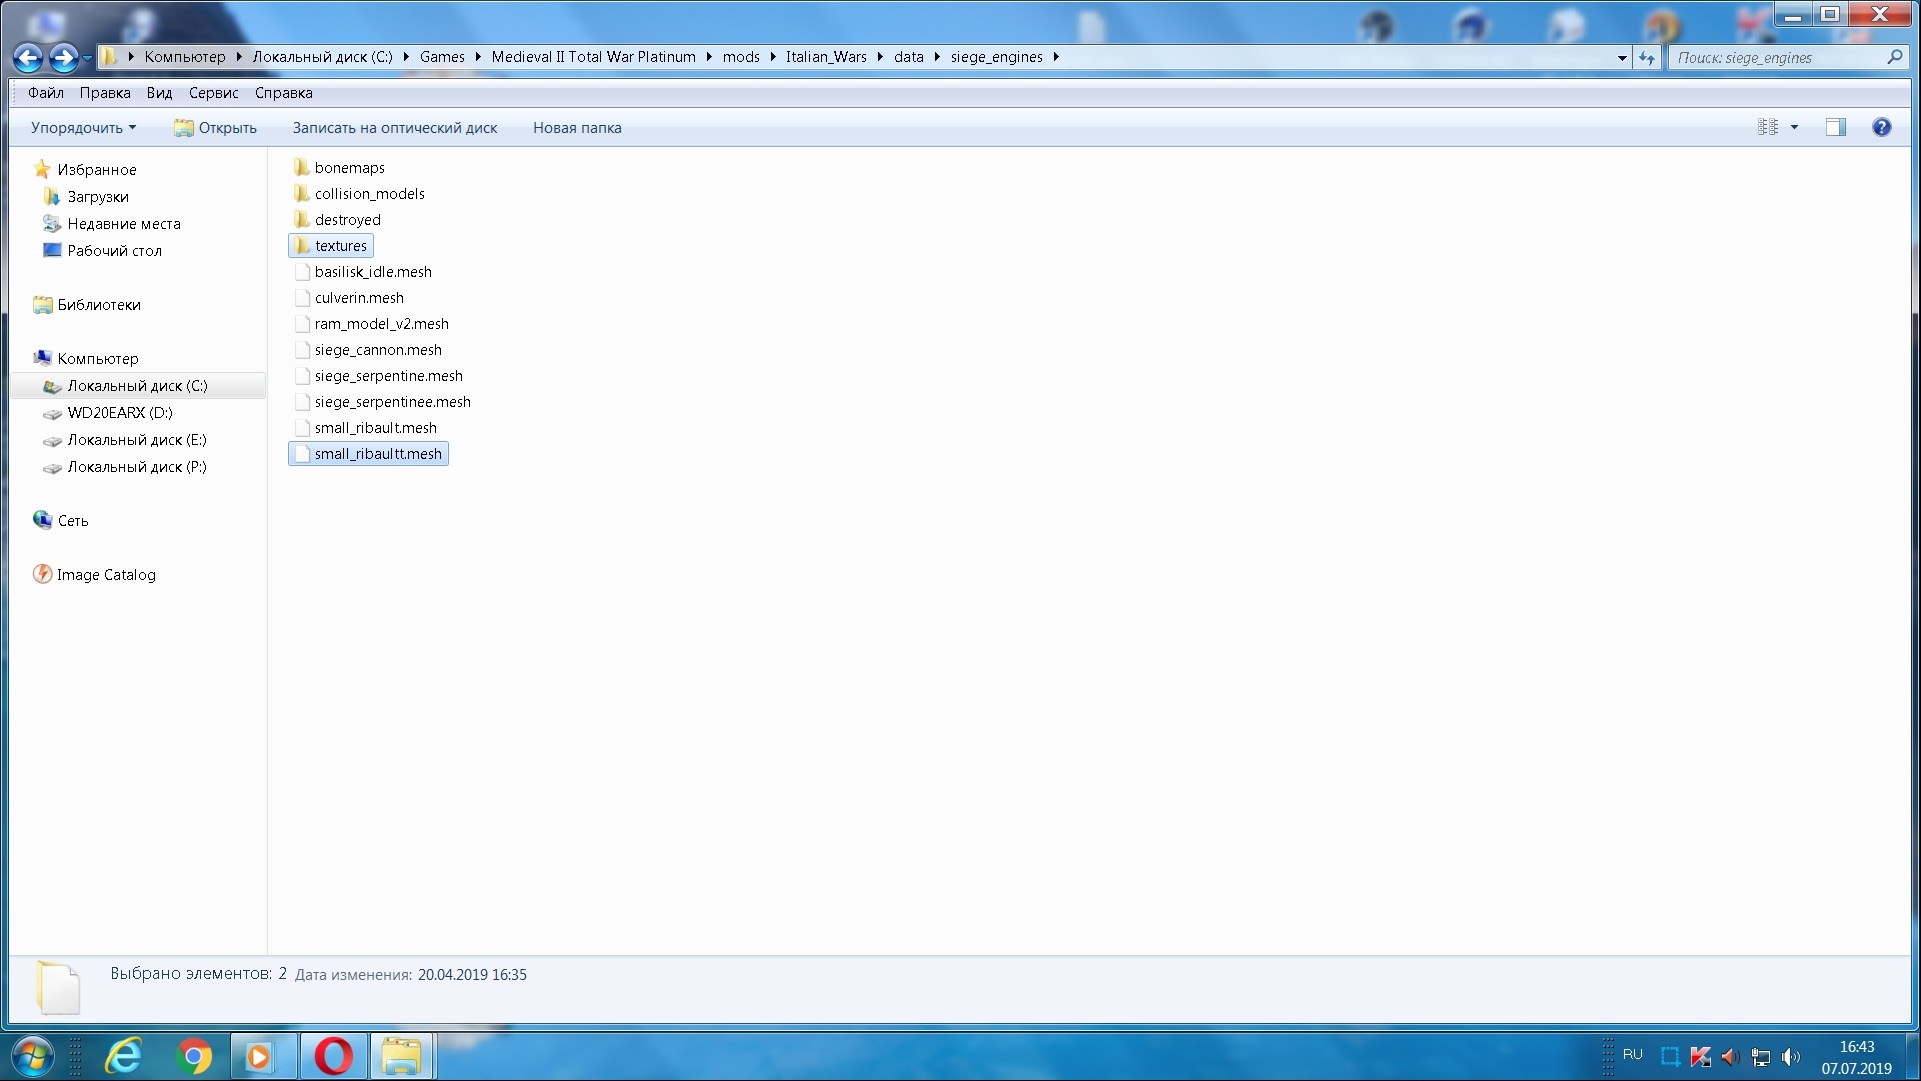The height and width of the screenshot is (1081, 1921).
Task: Open Kaspersky from the system tray
Action: pyautogui.click(x=1700, y=1056)
